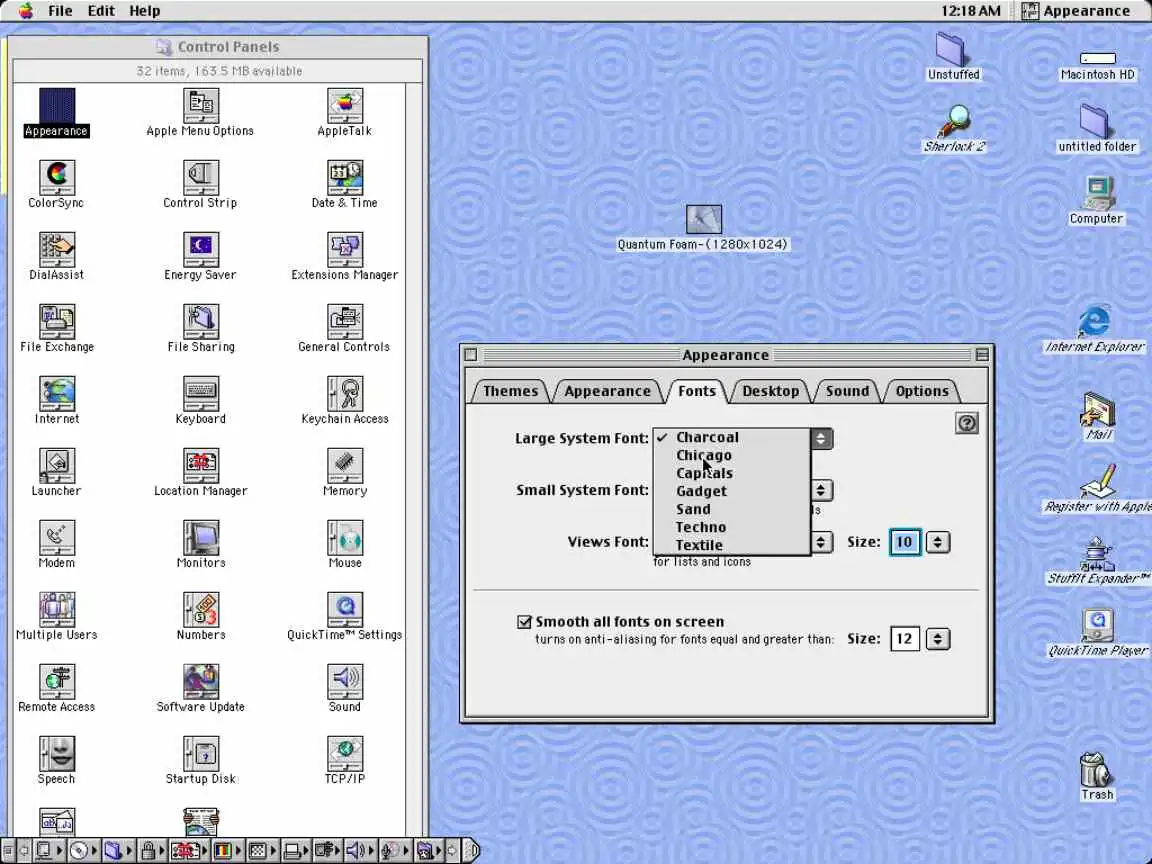Select the DialAssist icon

coord(57,251)
